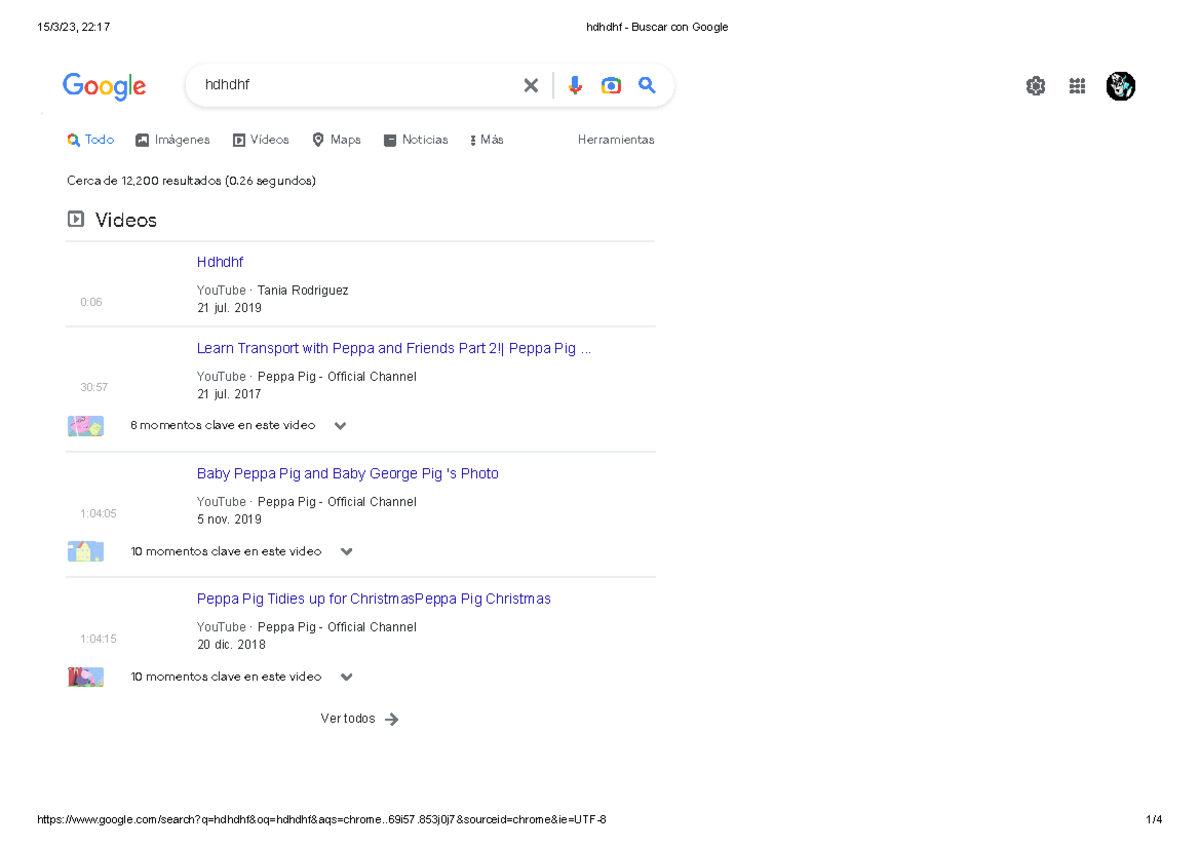Switch to the Imágenes filter
The image size is (1200, 848).
pos(172,140)
